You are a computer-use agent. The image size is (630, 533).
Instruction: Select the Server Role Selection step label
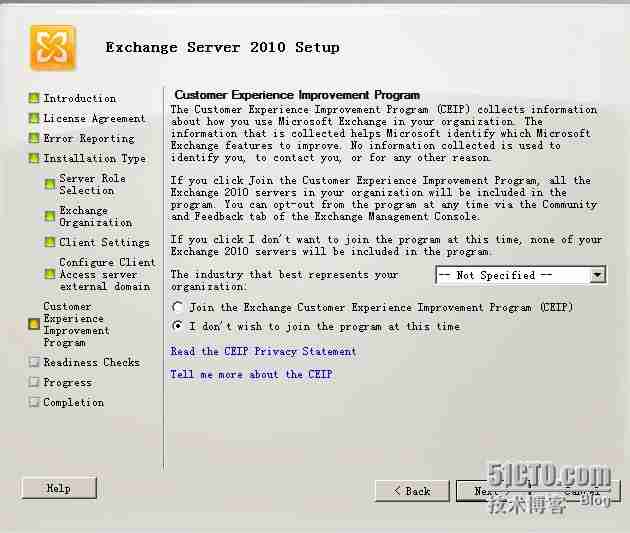[x=92, y=184]
